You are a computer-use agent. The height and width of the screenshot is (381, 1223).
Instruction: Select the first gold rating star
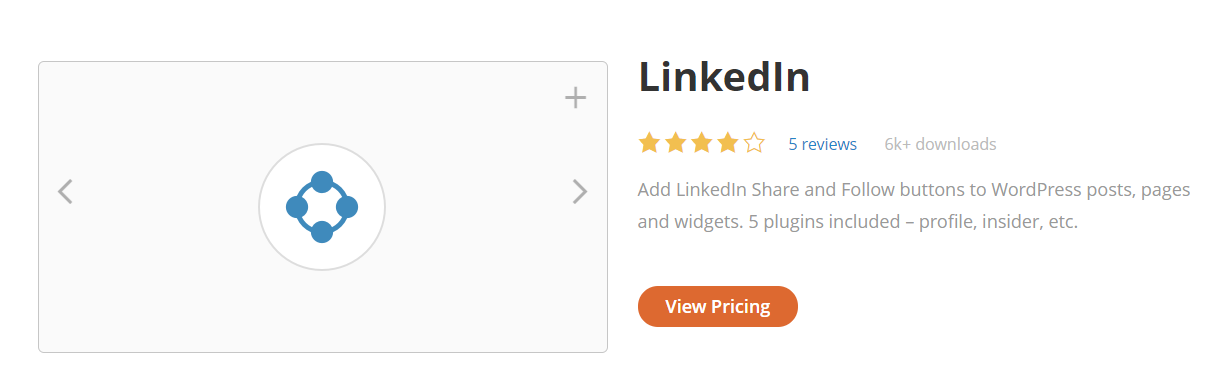(650, 143)
